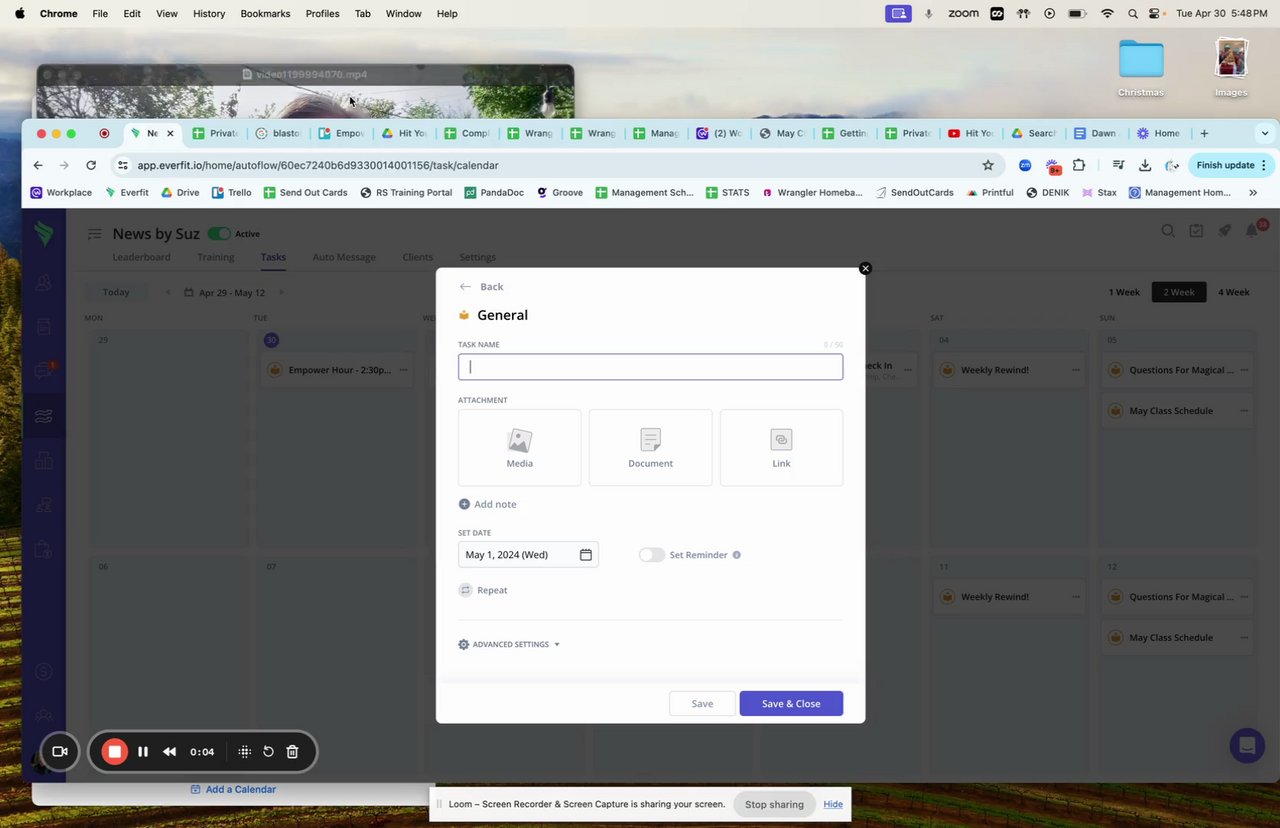Restart the Loom recording
The width and height of the screenshot is (1280, 828).
pos(268,752)
